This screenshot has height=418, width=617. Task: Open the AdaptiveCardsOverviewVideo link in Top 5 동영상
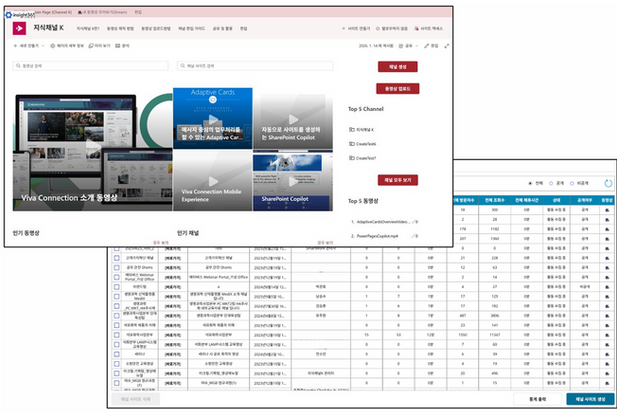click(383, 222)
